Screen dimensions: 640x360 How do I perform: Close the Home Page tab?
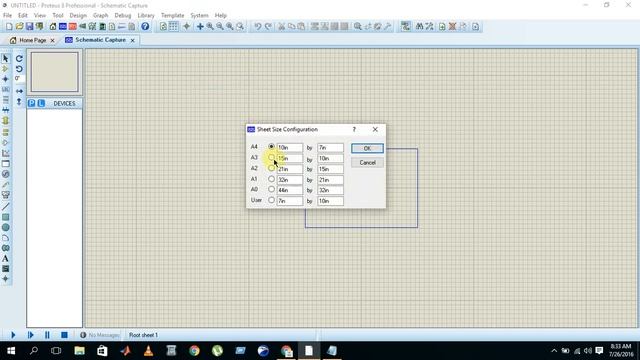[x=52, y=40]
